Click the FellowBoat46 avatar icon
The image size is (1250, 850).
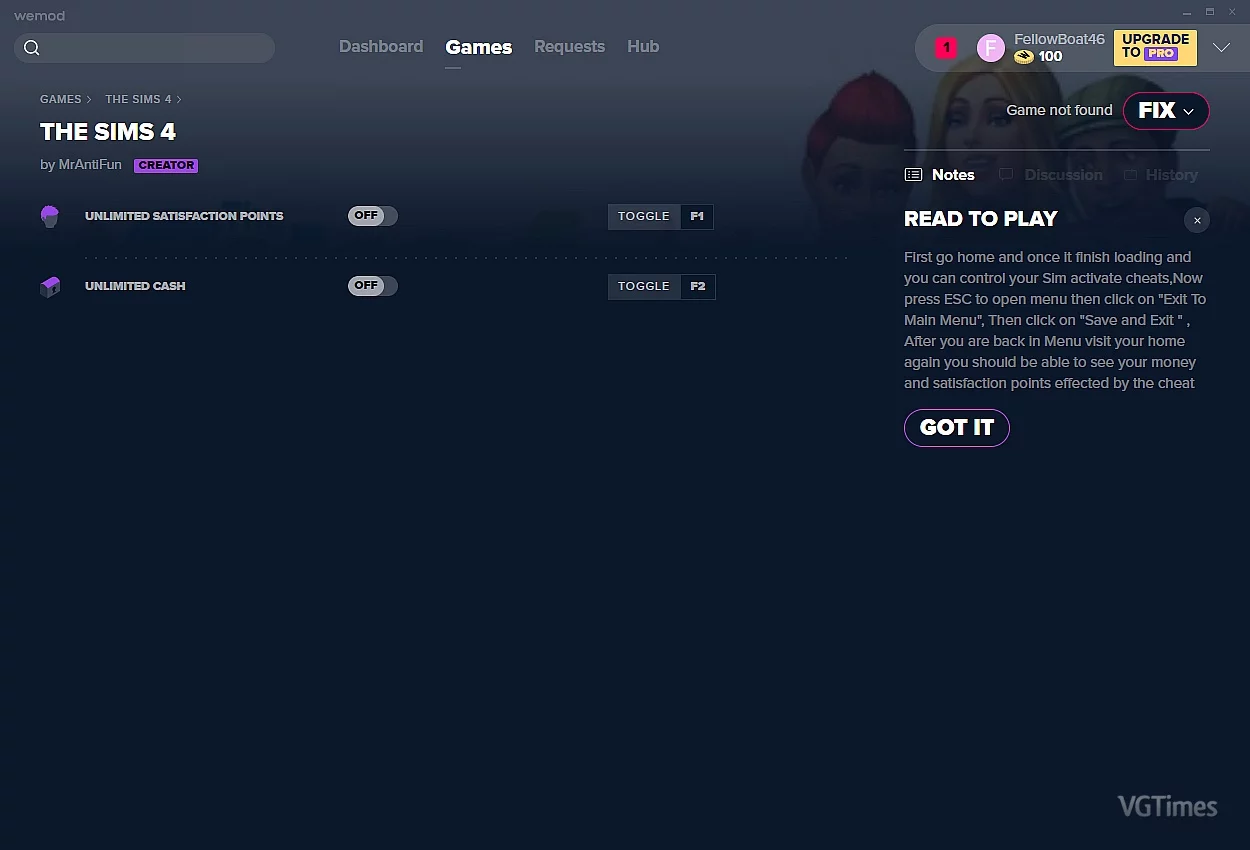pyautogui.click(x=990, y=48)
